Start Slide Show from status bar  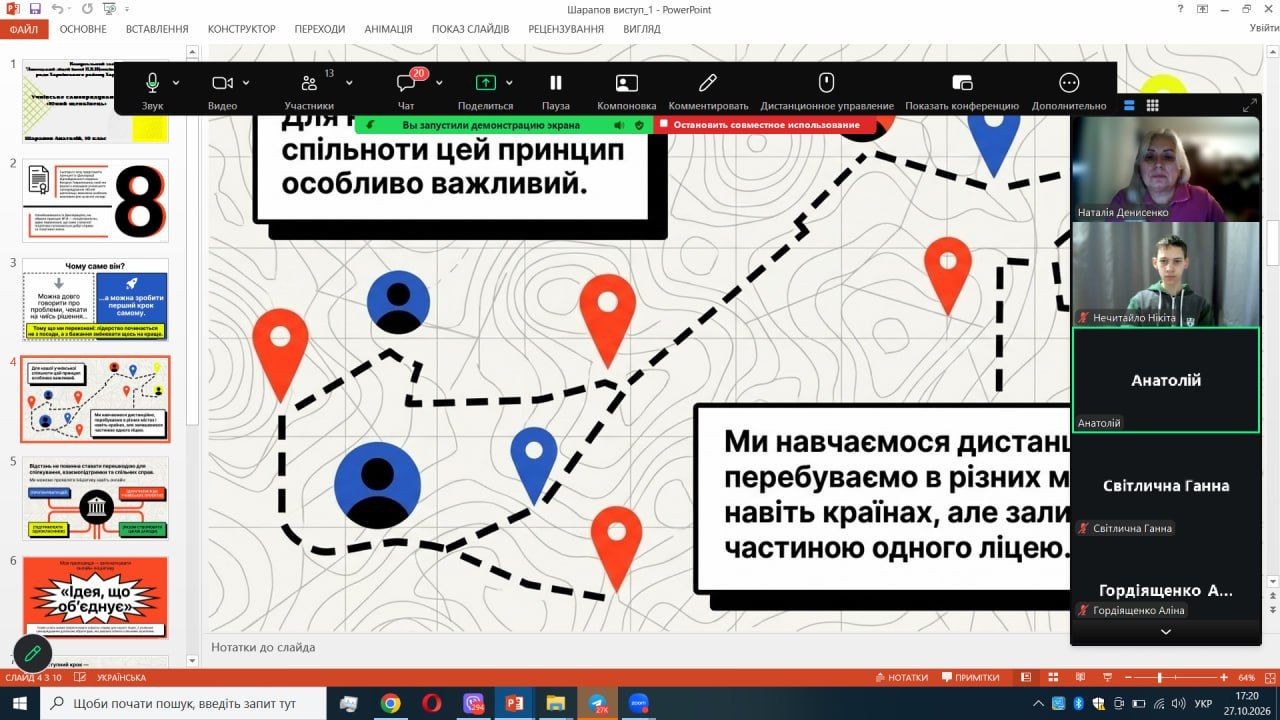click(x=1109, y=677)
